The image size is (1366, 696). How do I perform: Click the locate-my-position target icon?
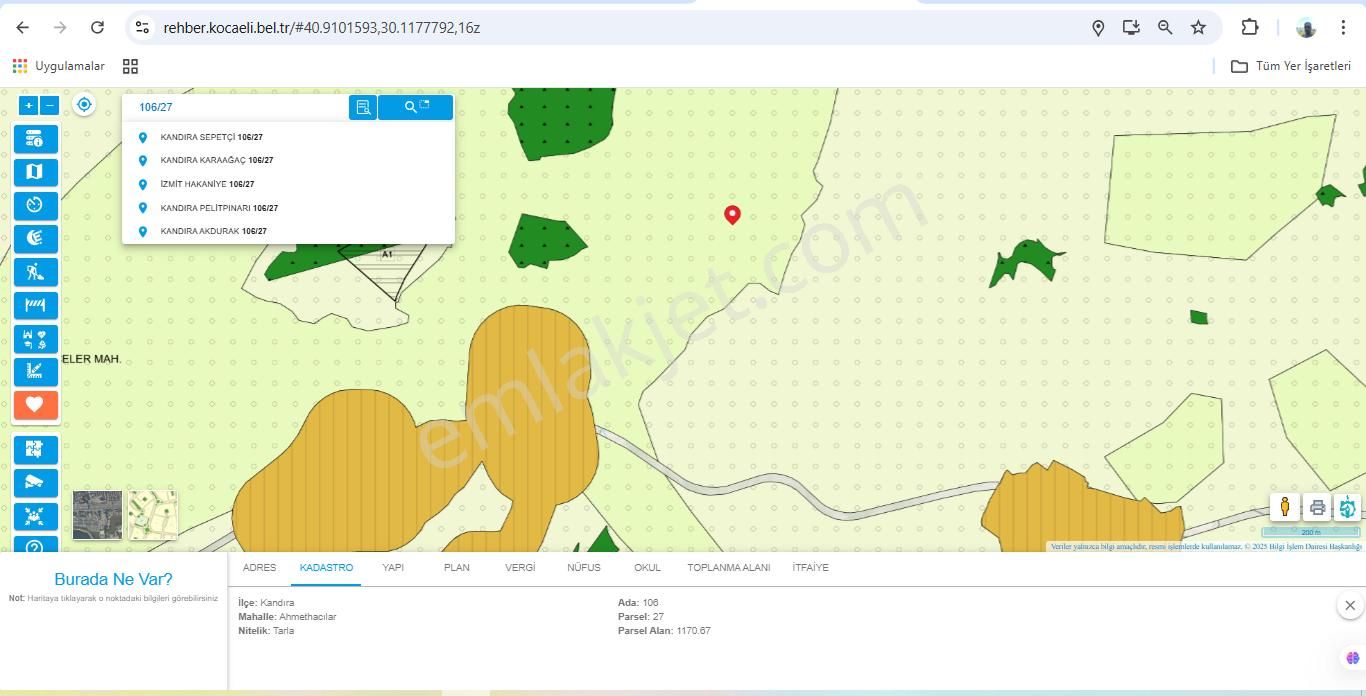pos(84,104)
